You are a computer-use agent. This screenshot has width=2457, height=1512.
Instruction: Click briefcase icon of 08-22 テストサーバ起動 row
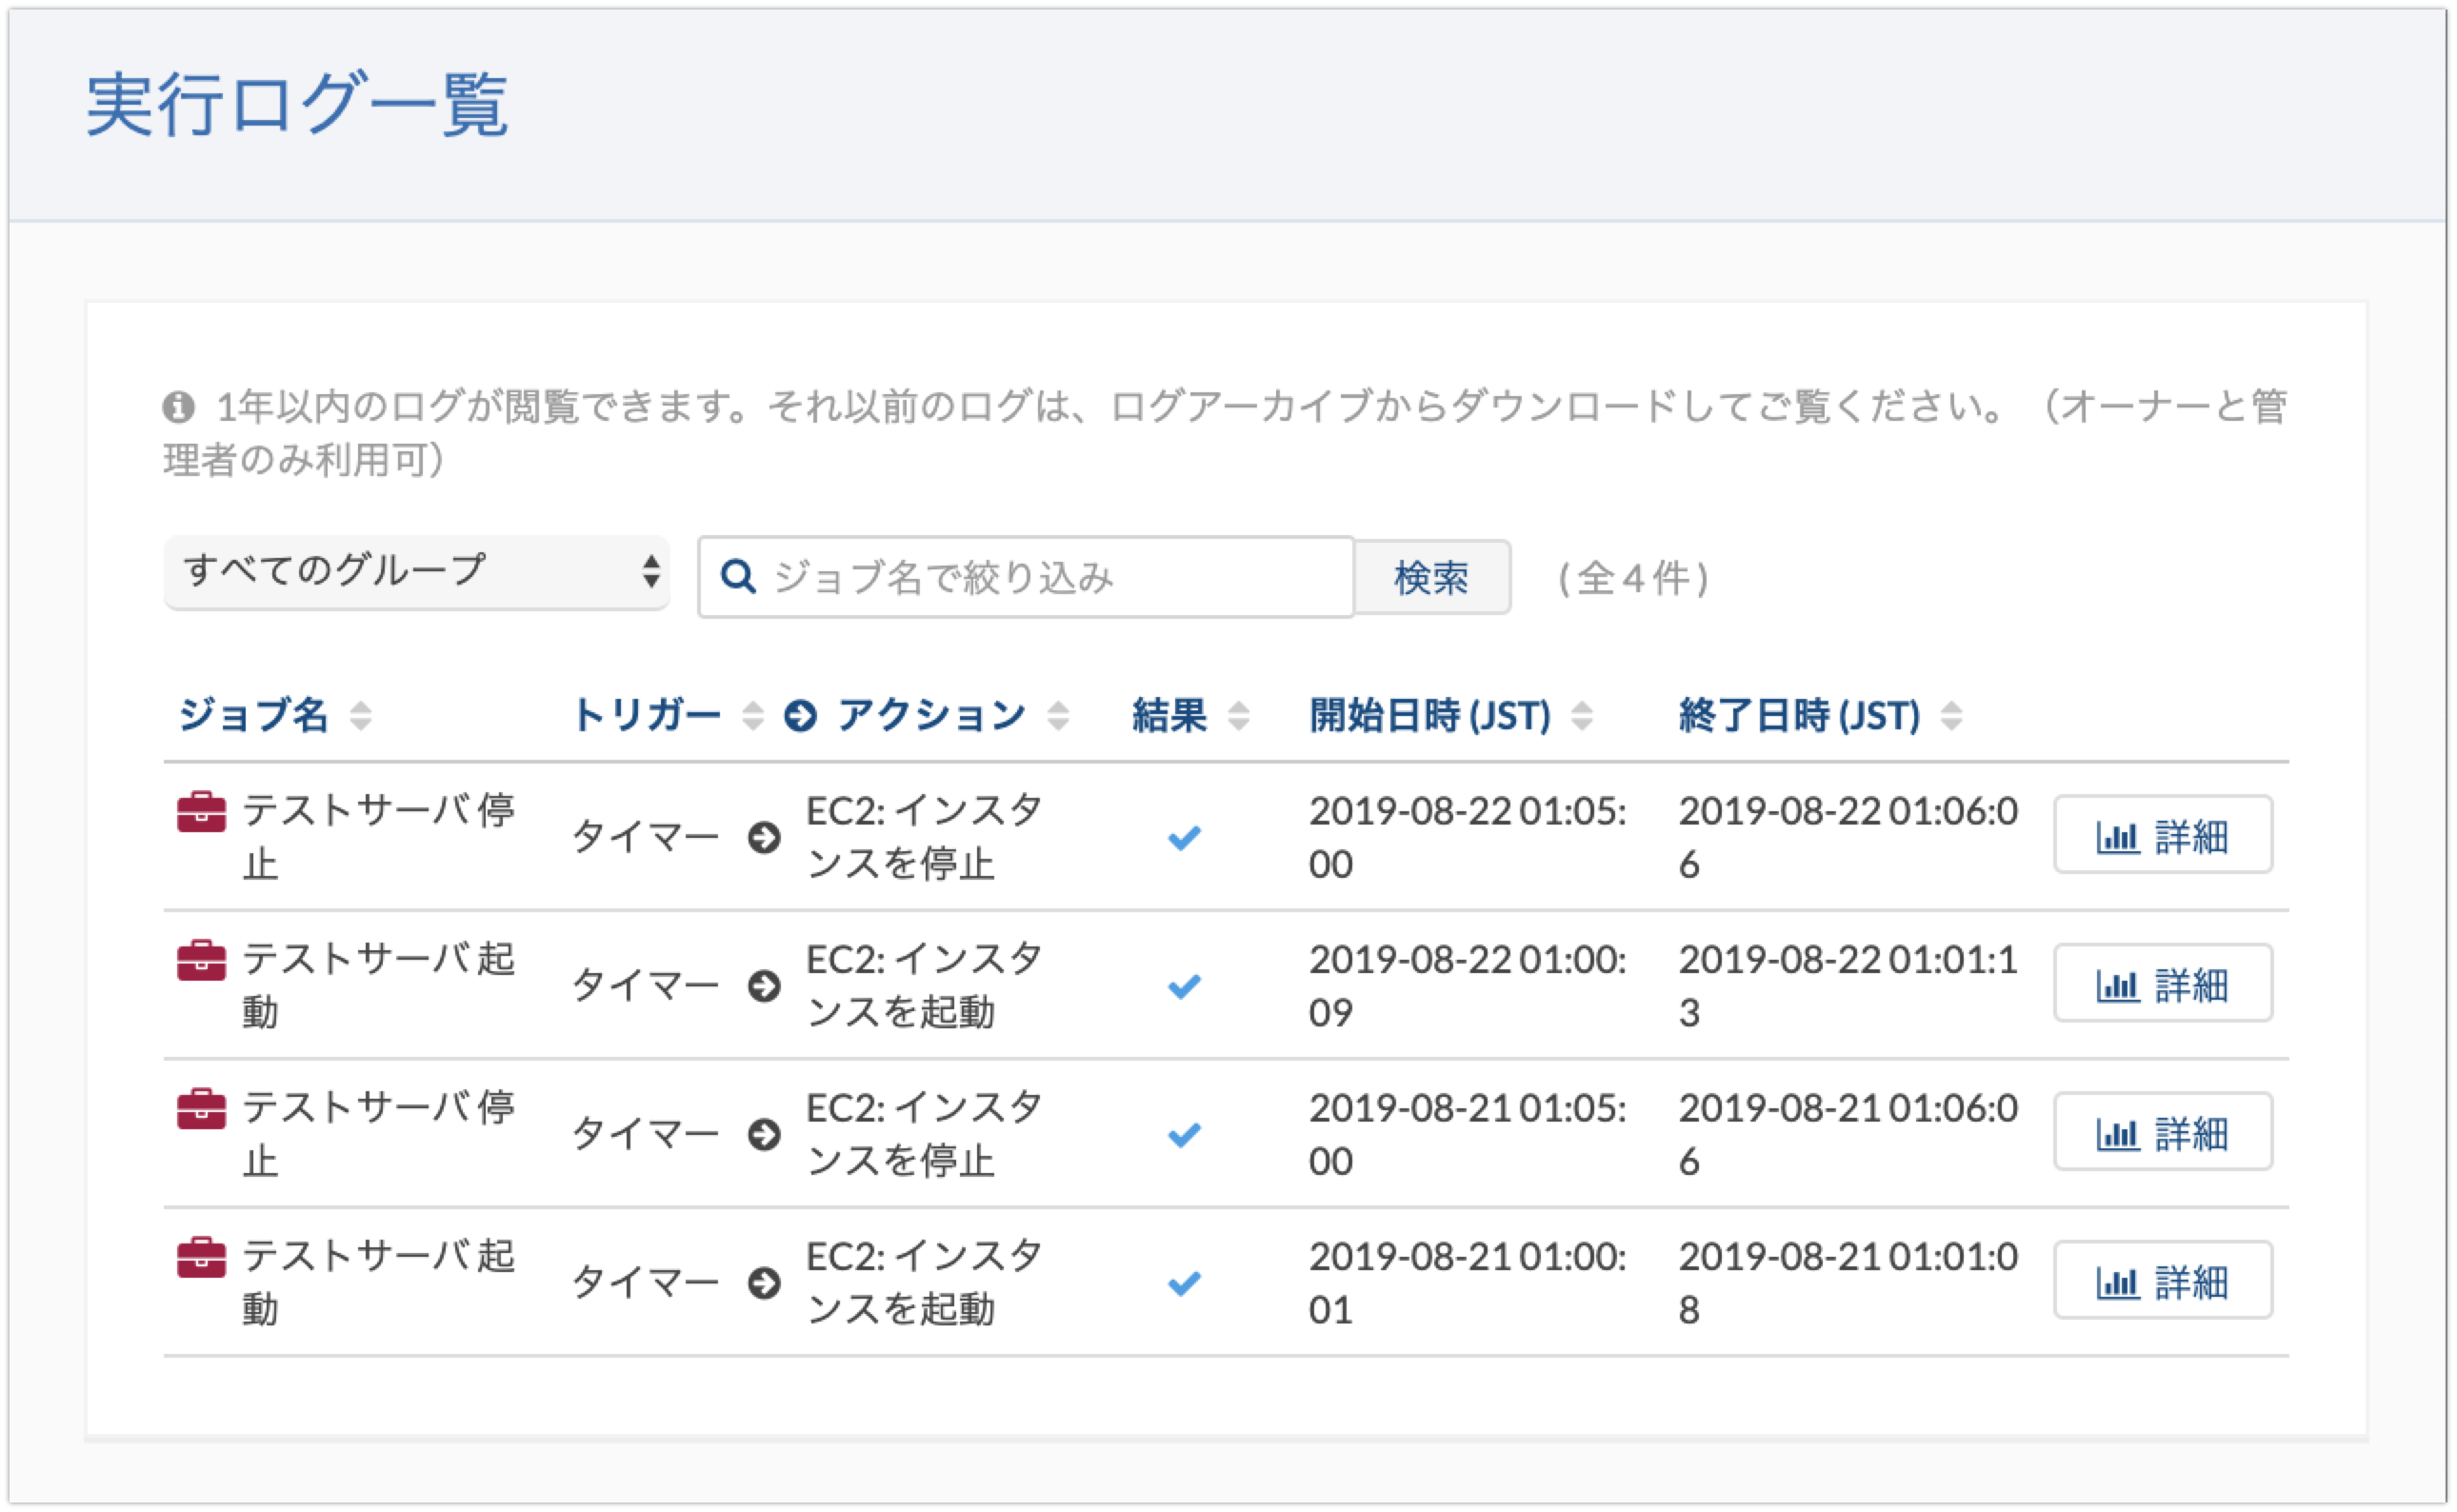201,961
